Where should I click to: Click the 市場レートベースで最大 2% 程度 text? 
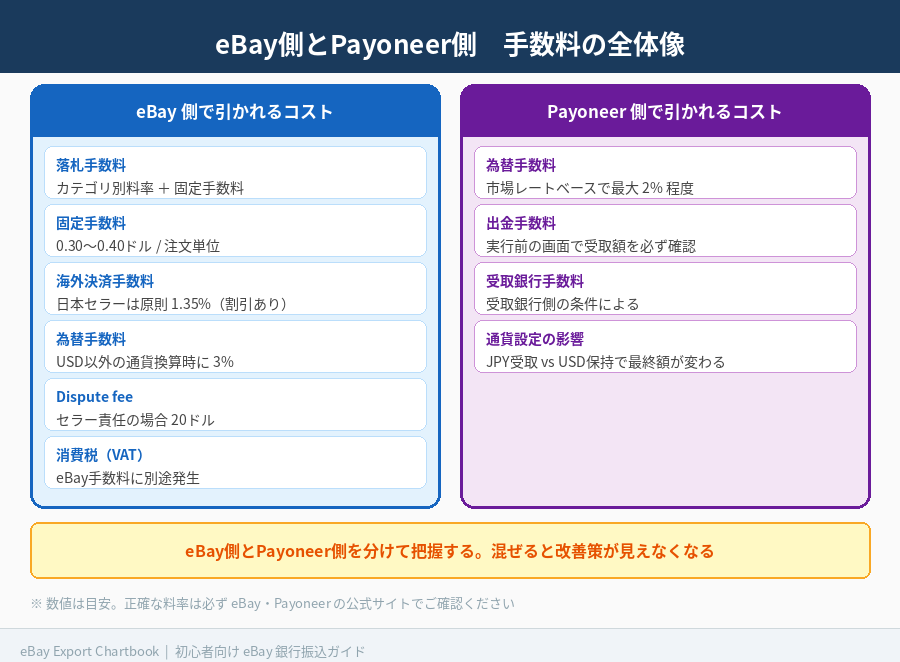pyautogui.click(x=589, y=187)
